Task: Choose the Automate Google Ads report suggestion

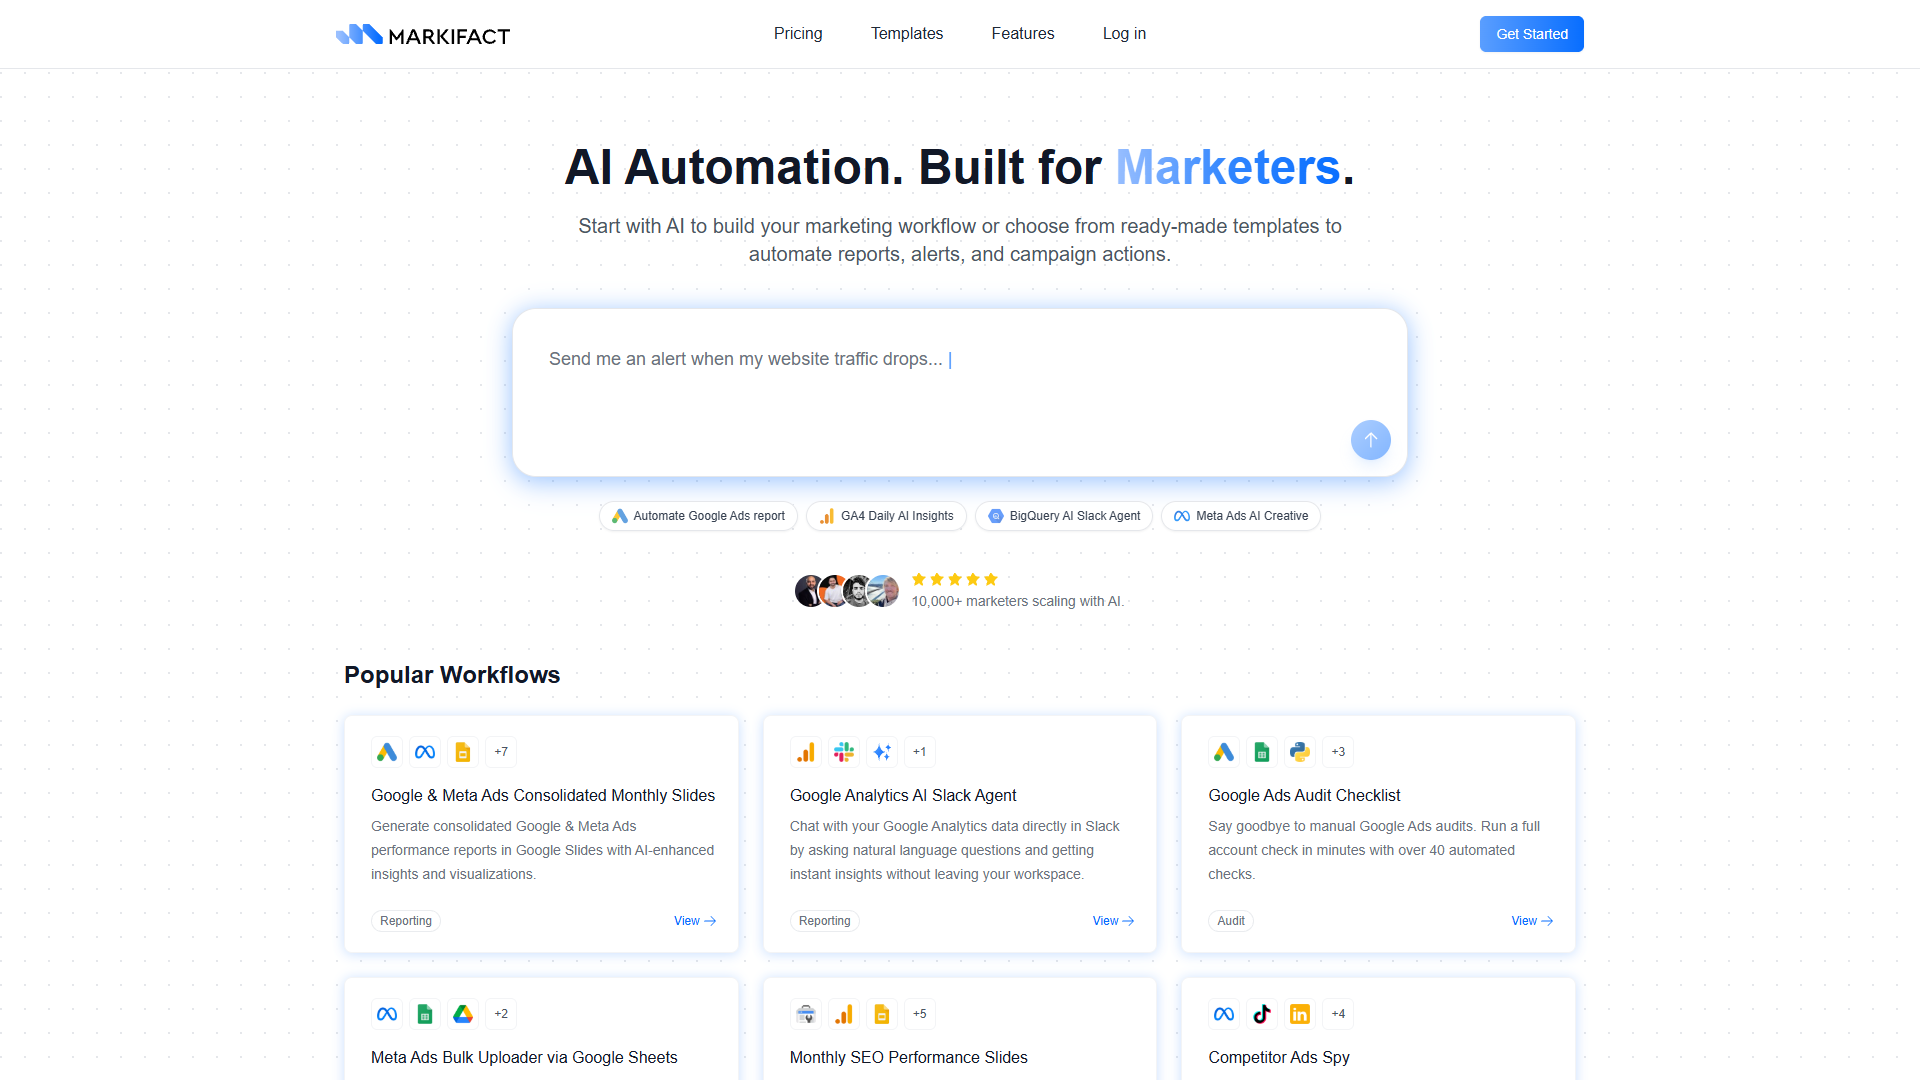Action: (x=698, y=516)
